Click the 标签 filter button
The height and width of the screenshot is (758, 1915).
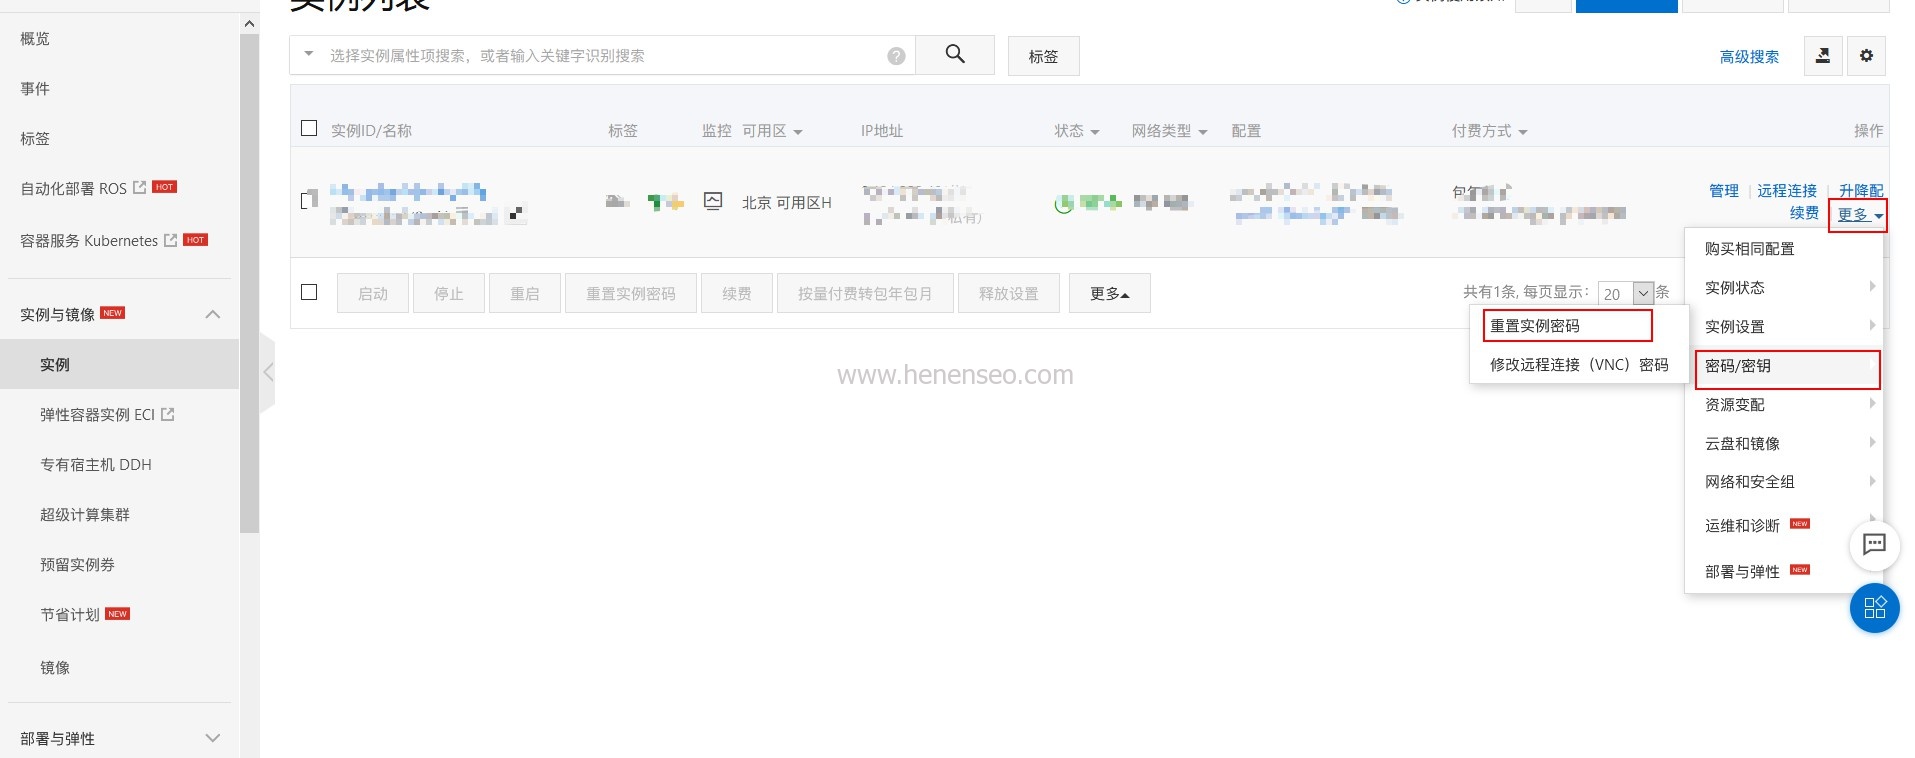[1043, 56]
